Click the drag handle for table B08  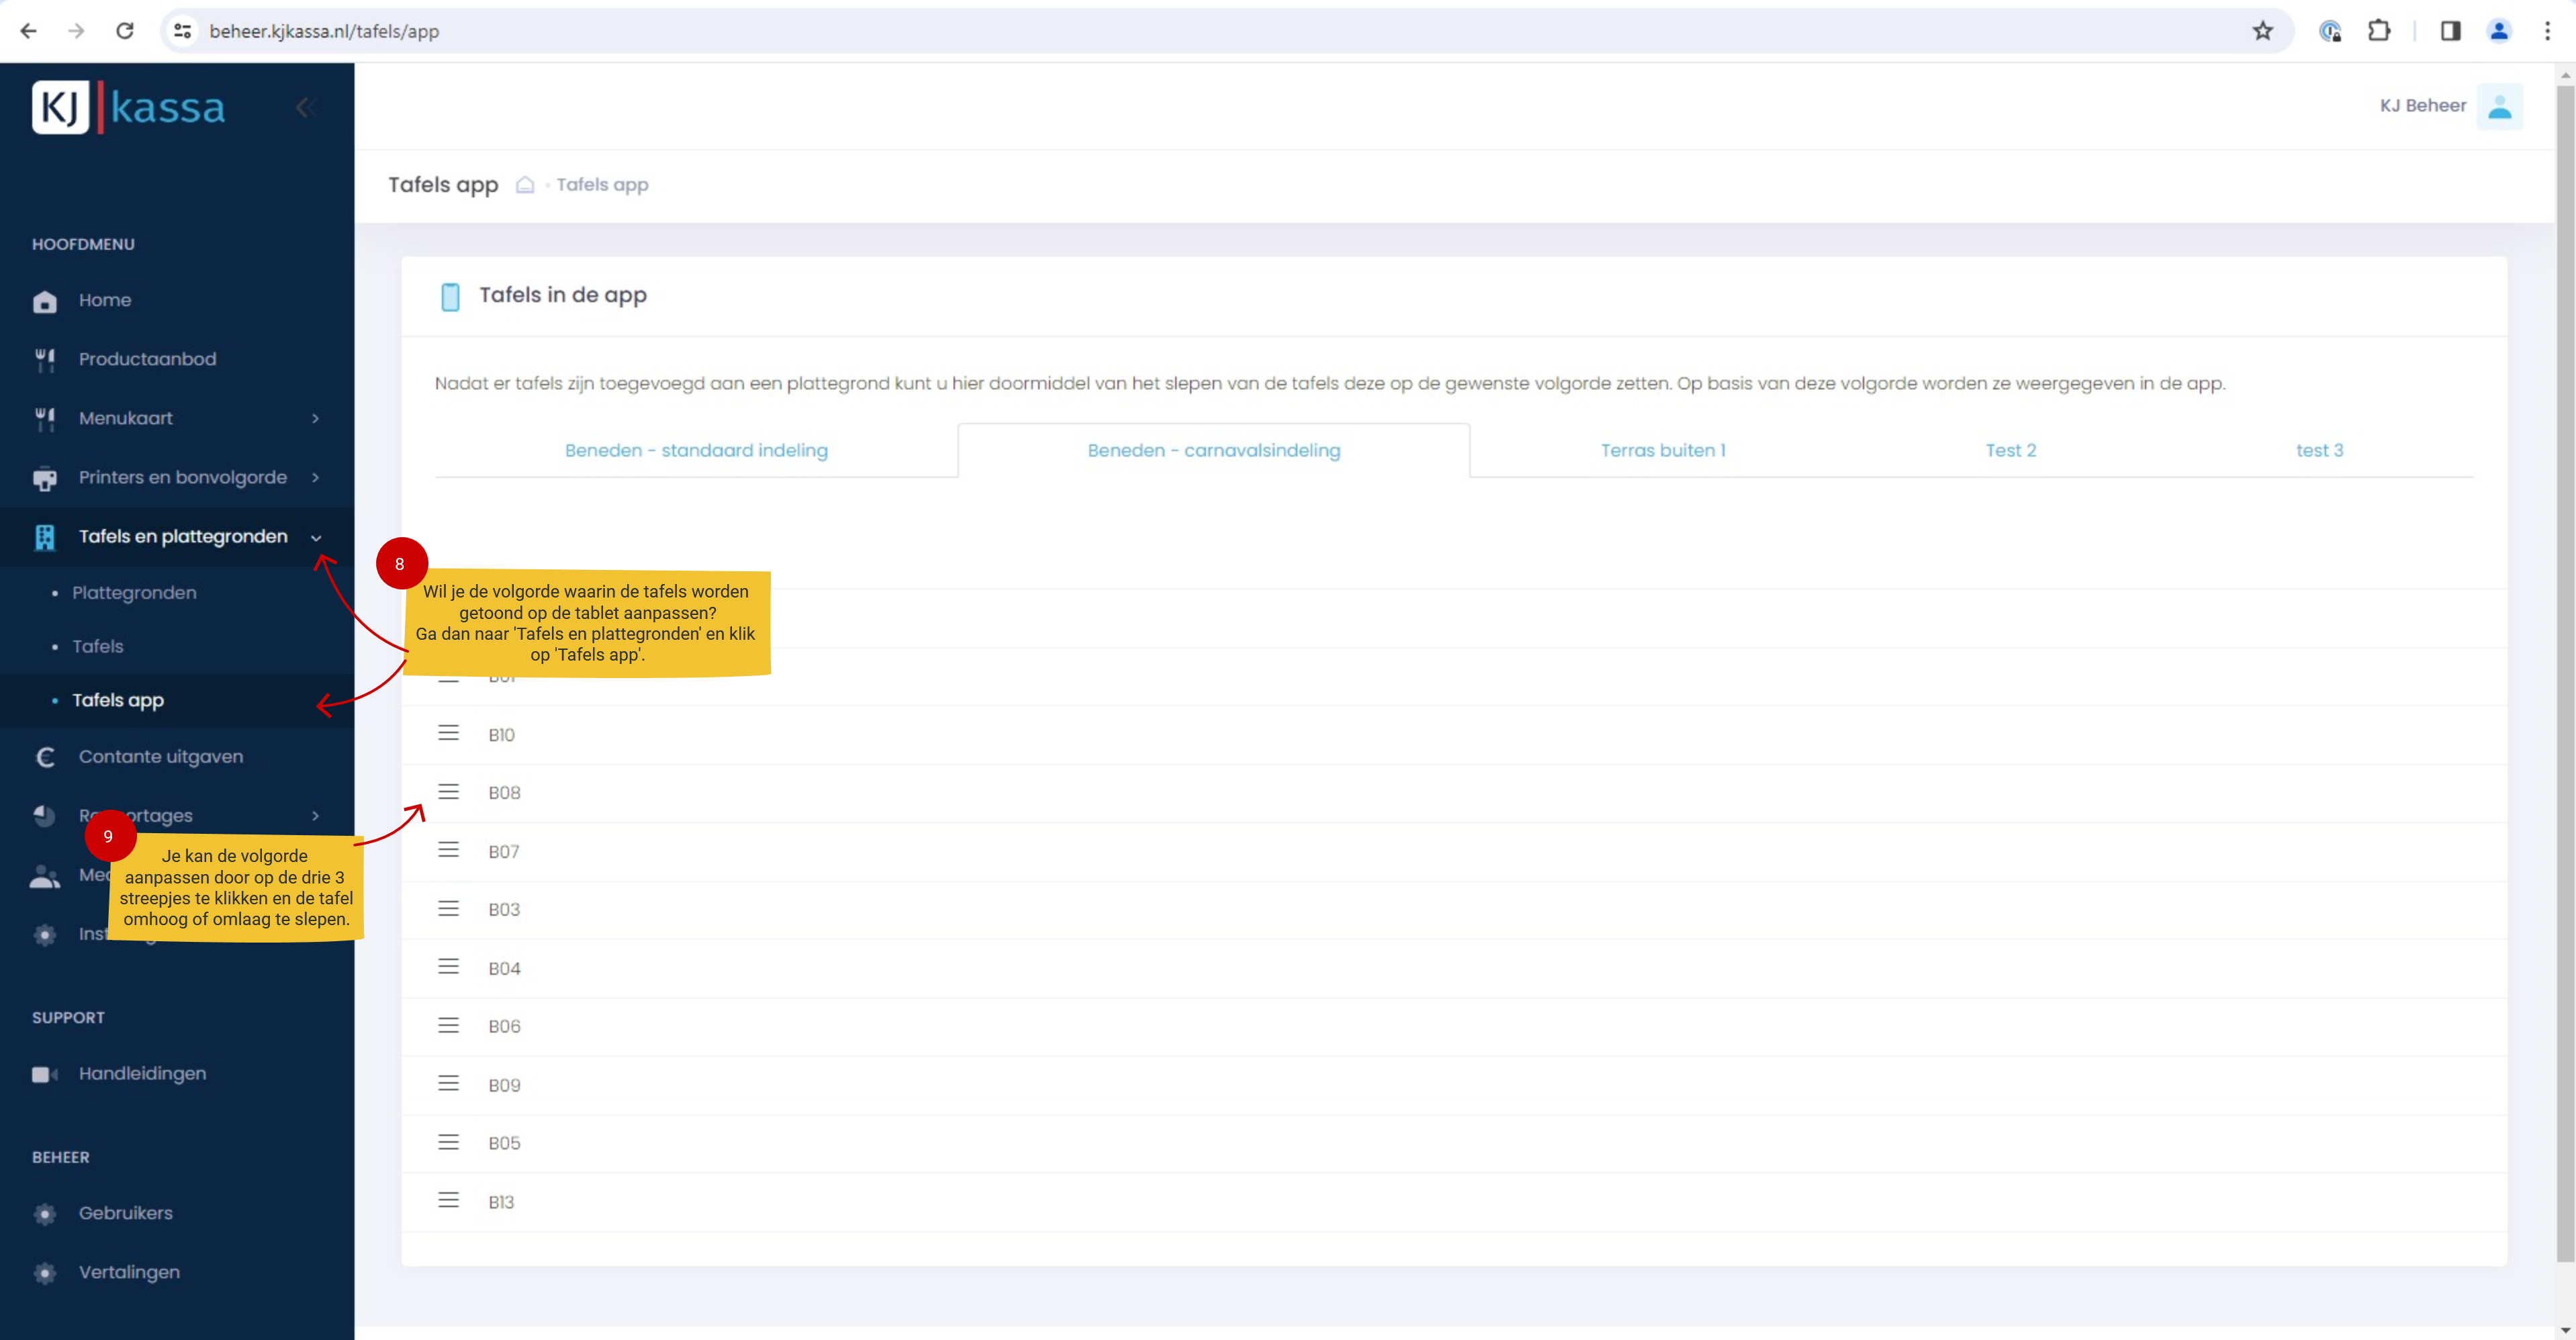pos(448,792)
